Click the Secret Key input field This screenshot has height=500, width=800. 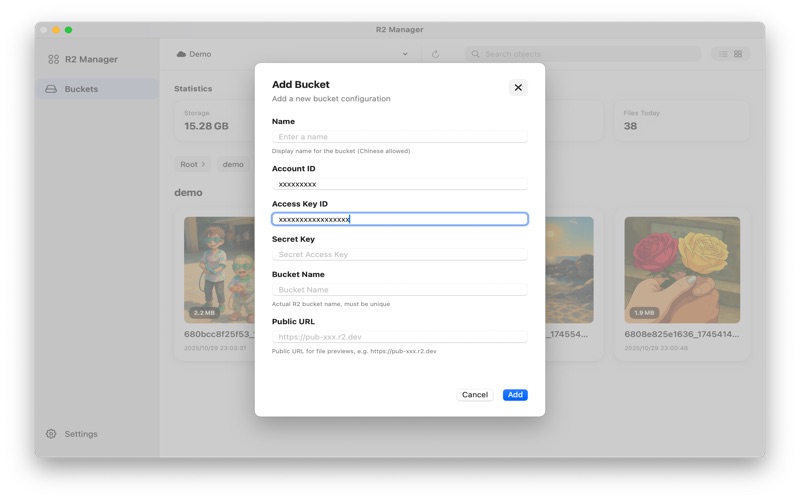399,254
